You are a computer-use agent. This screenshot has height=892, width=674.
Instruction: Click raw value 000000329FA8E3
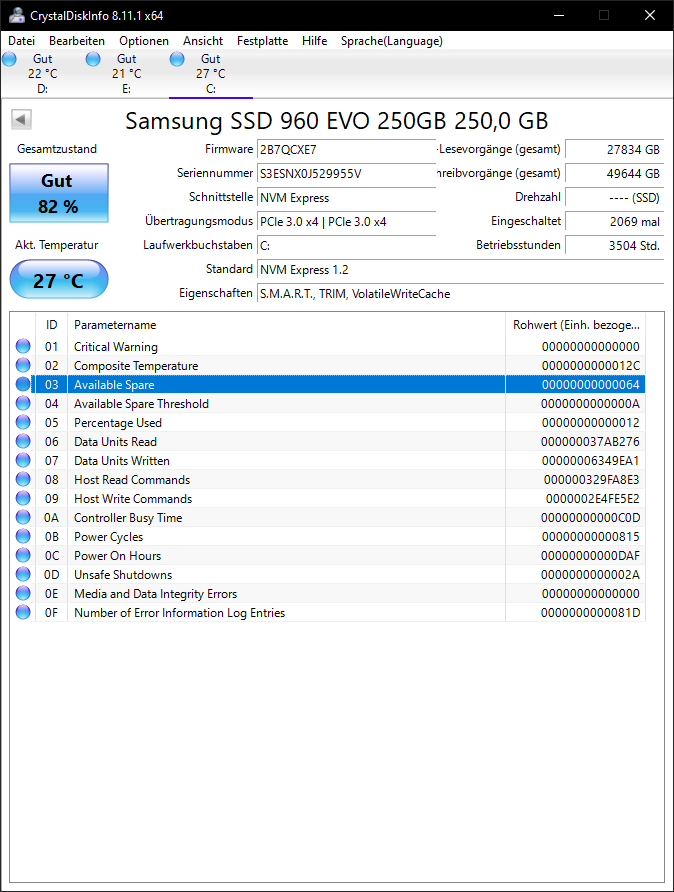pyautogui.click(x=592, y=480)
